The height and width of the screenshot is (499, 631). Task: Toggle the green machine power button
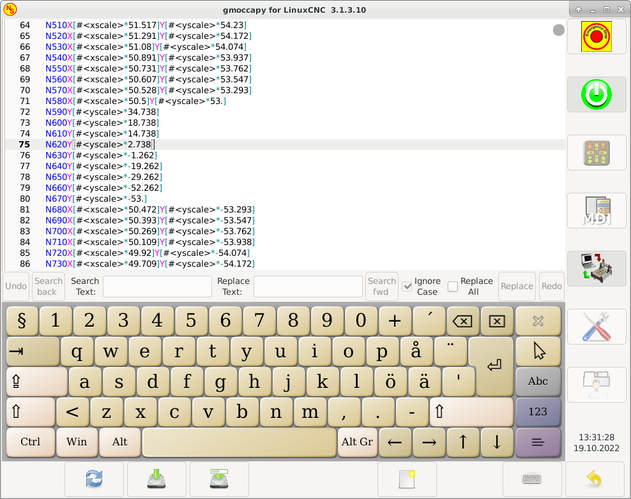tap(596, 94)
